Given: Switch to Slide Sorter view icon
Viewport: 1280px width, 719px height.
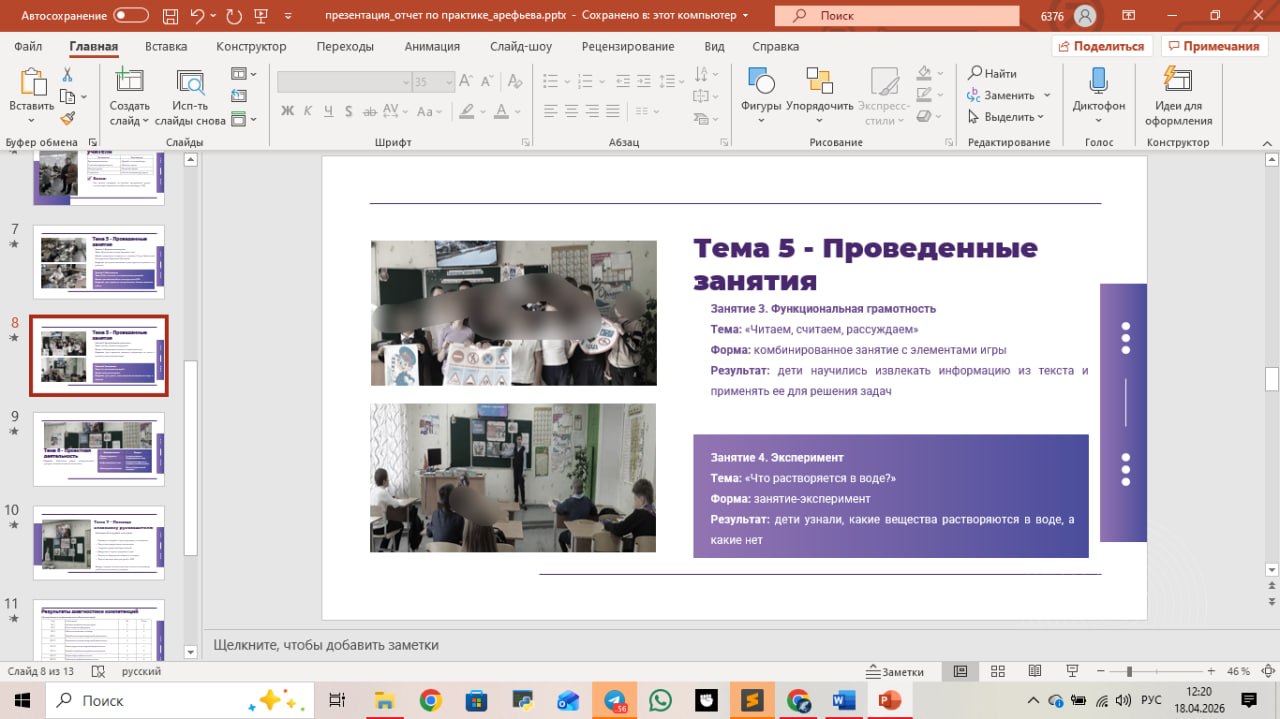Looking at the screenshot, I should pos(998,671).
